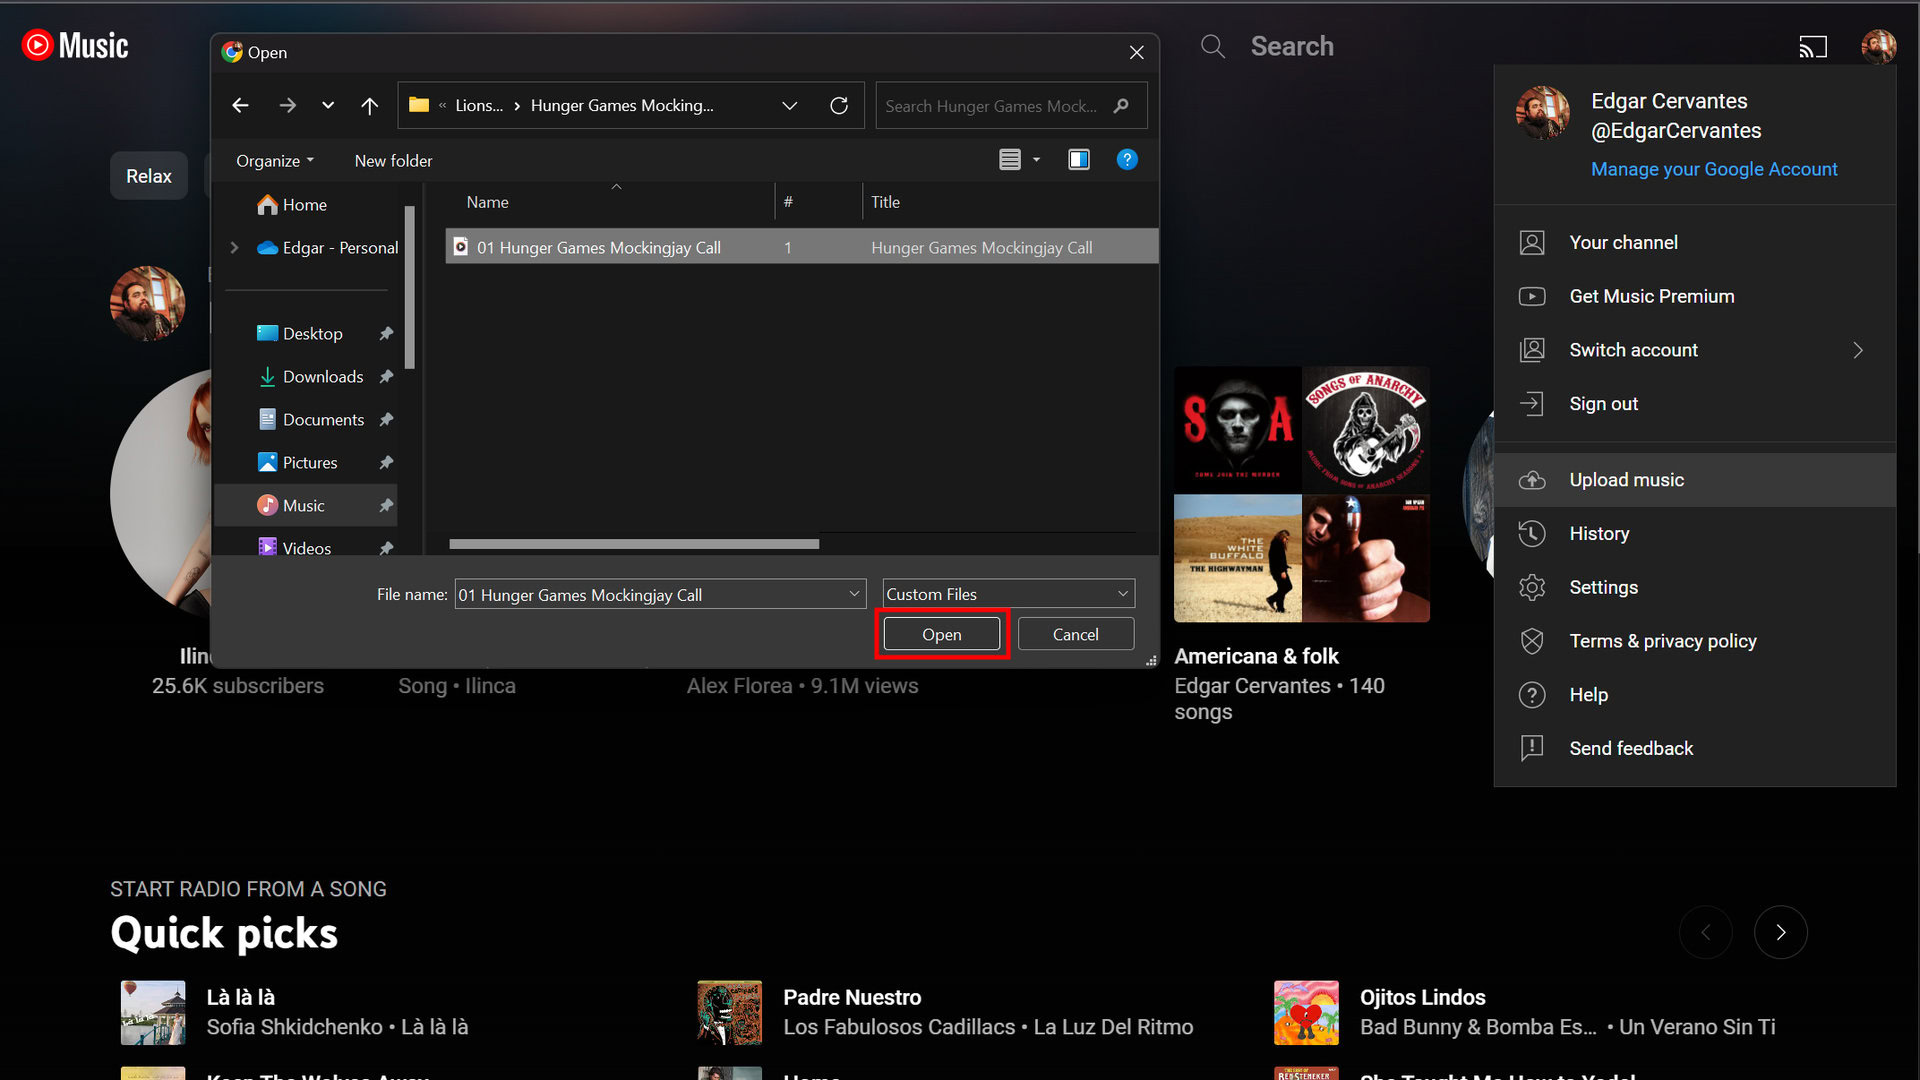1920x1080 pixels.
Task: Choose Sign out from account menu
Action: 1603,404
